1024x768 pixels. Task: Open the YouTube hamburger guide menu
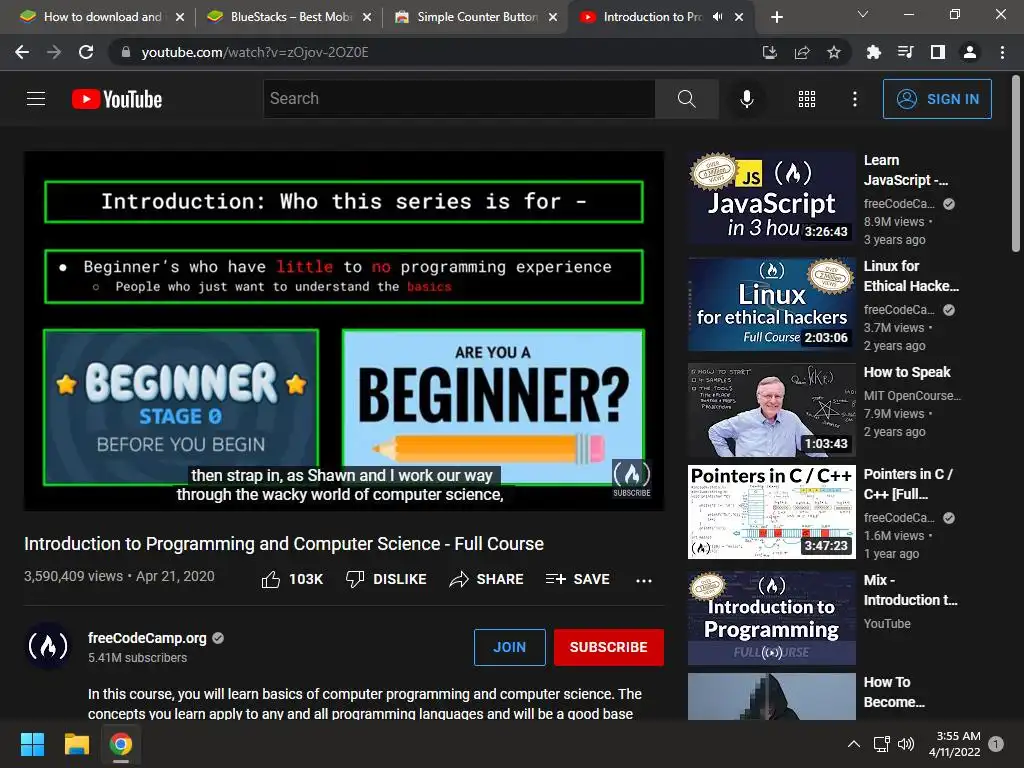pyautogui.click(x=36, y=99)
